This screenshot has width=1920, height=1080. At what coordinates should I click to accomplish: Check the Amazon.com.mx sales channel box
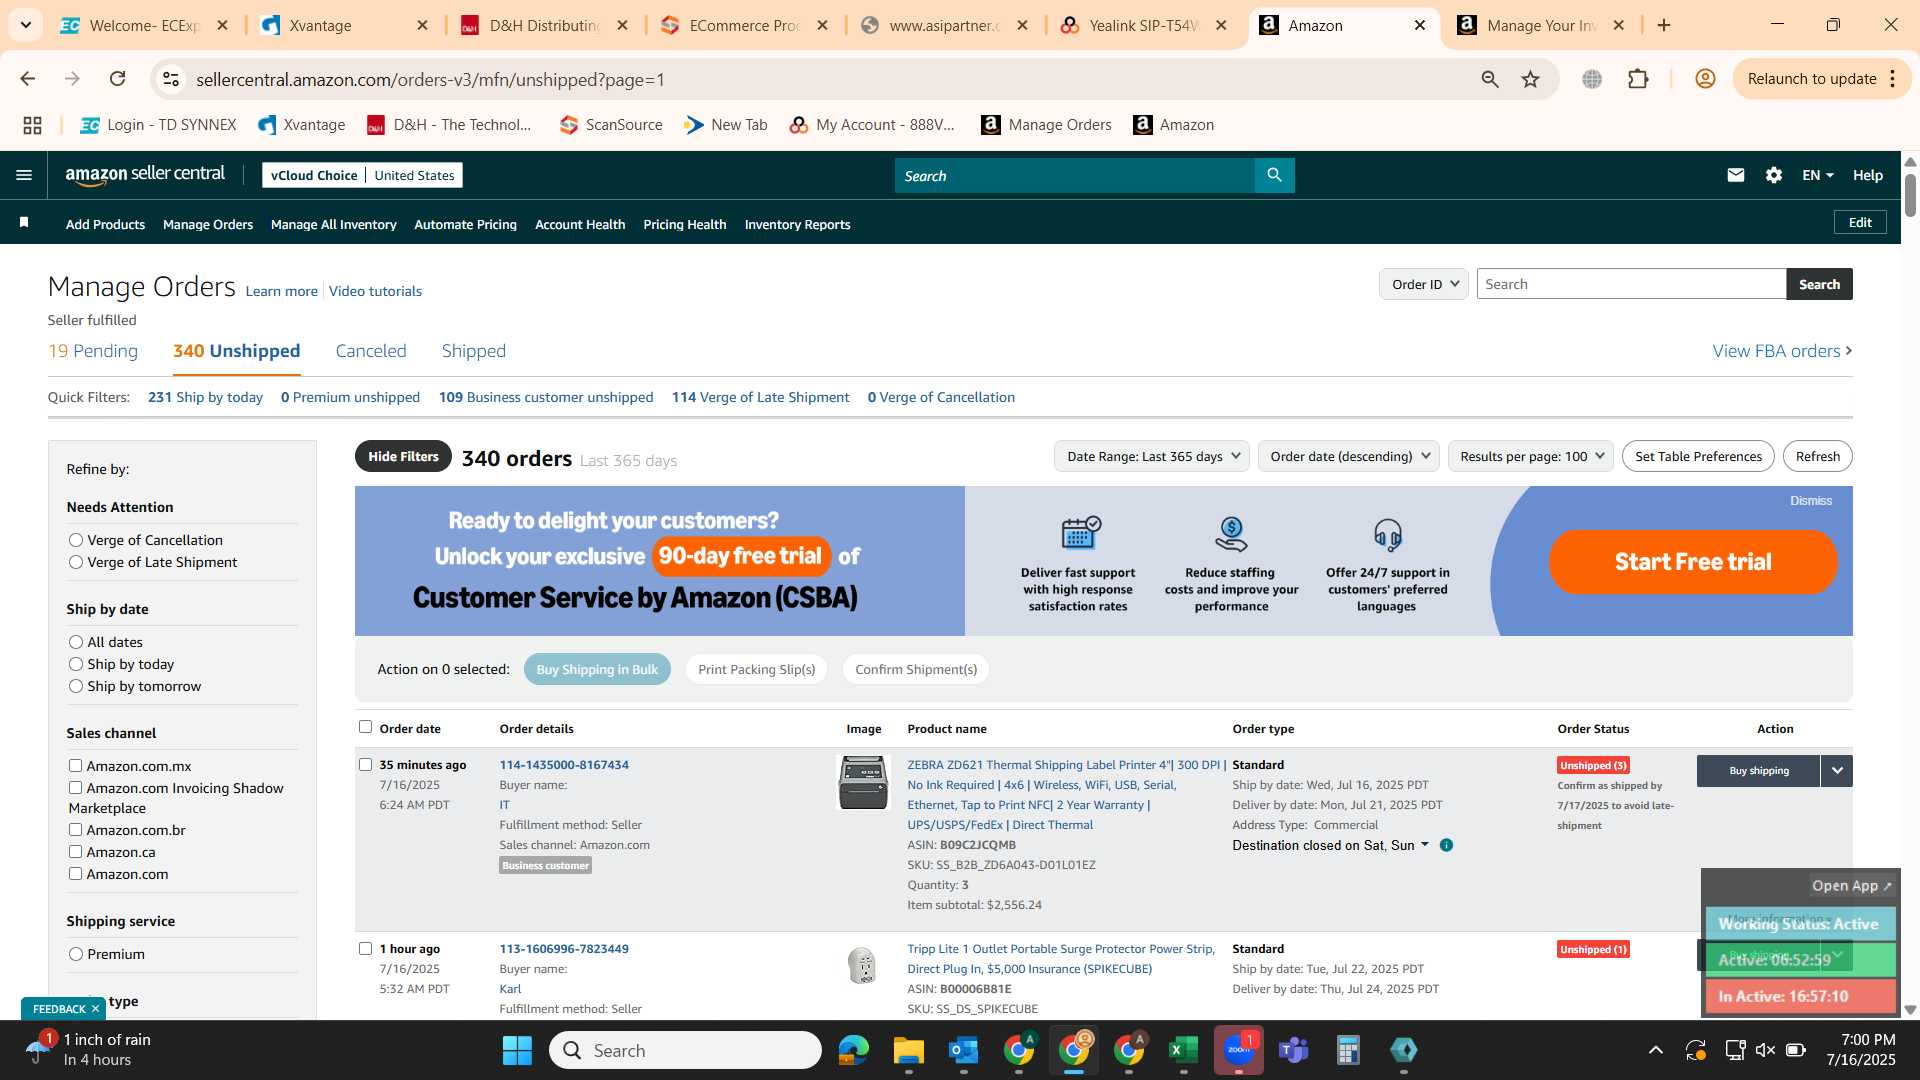tap(75, 765)
